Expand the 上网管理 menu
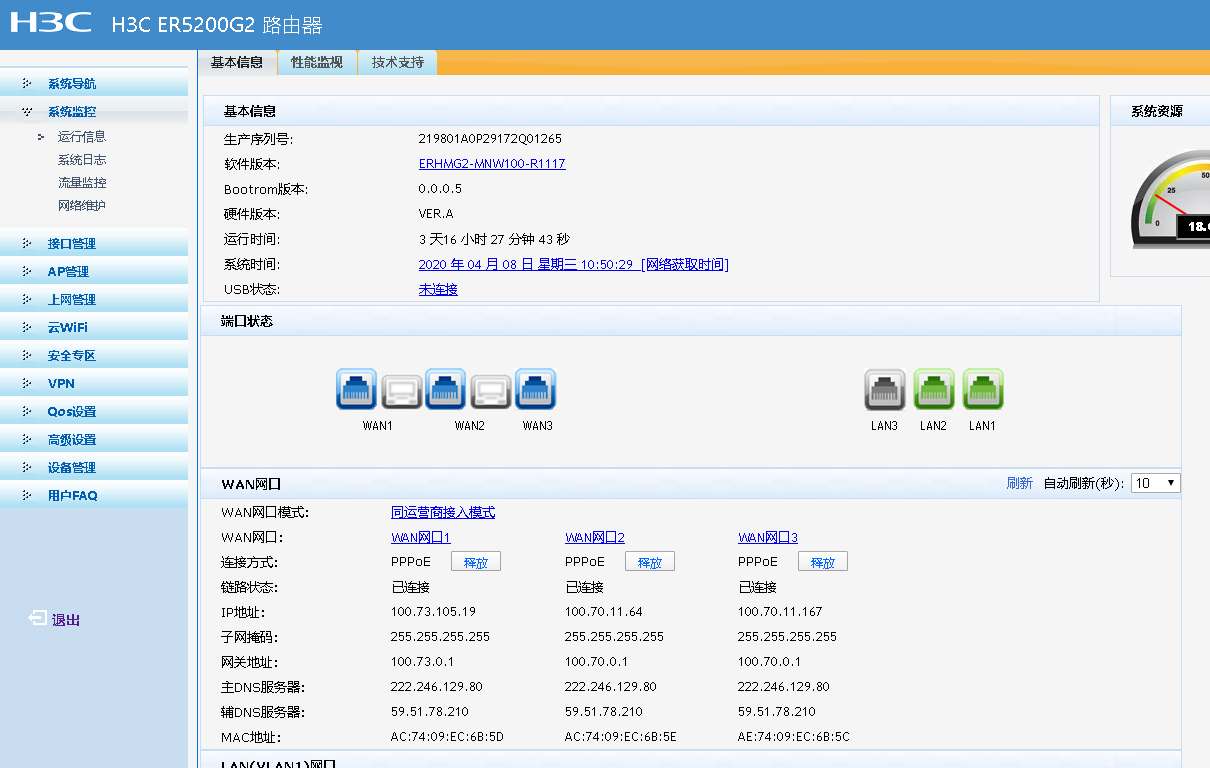 pos(94,300)
